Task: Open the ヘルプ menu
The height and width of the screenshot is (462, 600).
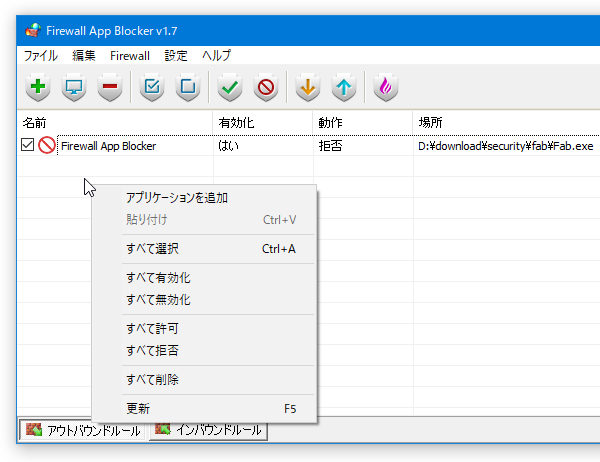Action: (217, 56)
